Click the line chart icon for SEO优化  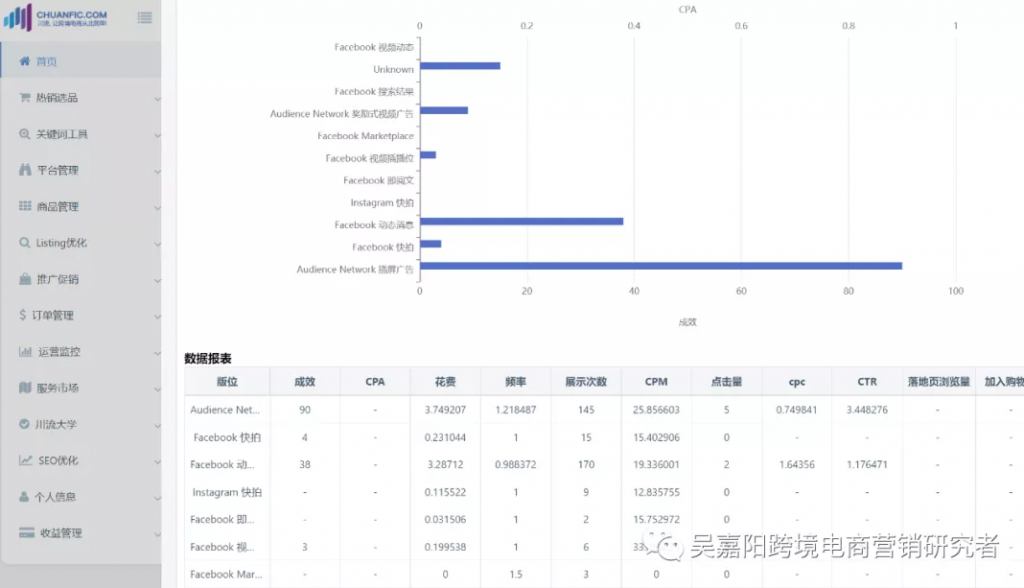[x=25, y=461]
